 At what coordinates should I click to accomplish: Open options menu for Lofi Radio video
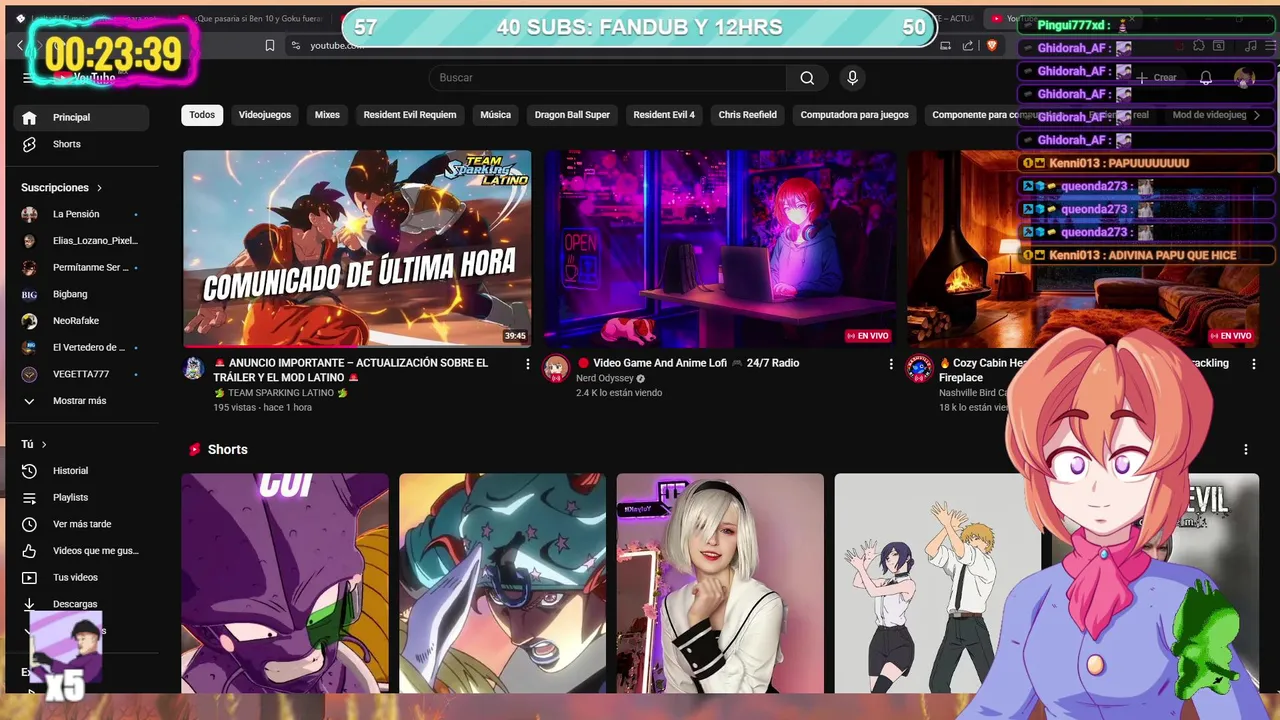coord(891,365)
